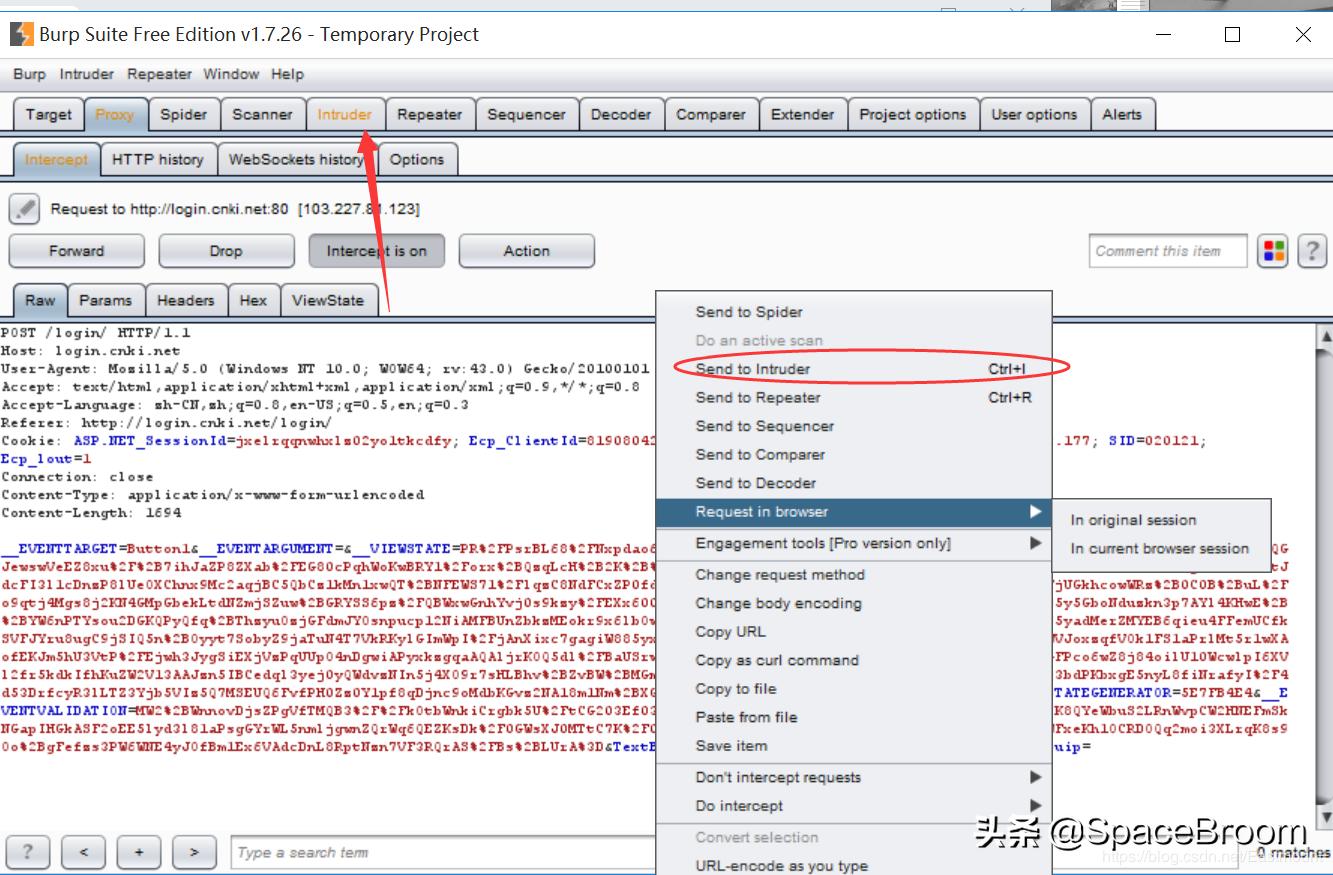Image resolution: width=1333 pixels, height=875 pixels.
Task: Go to previous search match with the < button
Action: tap(84, 852)
